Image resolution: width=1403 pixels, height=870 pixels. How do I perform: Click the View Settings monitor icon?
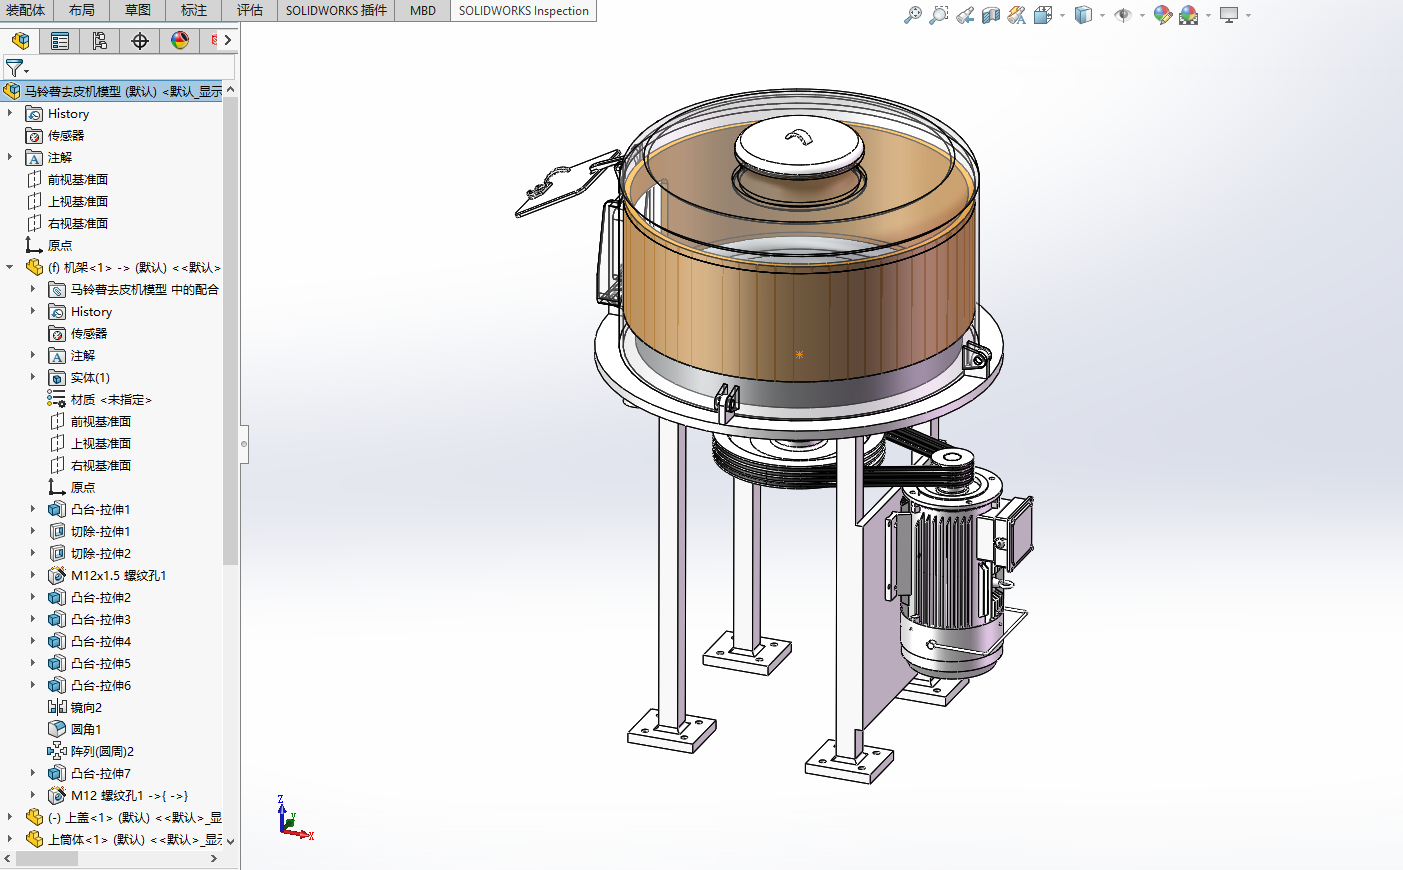tap(1229, 15)
